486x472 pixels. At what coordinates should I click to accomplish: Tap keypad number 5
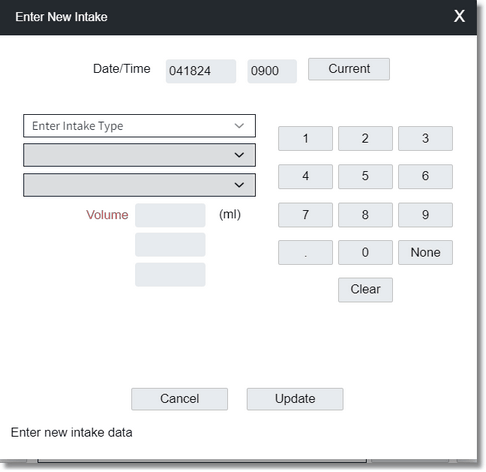click(x=365, y=176)
